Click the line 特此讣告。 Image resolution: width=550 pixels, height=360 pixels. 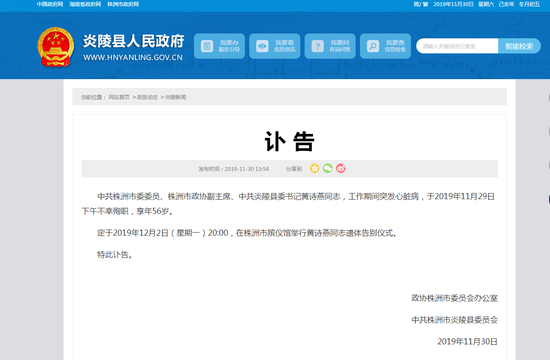pyautogui.click(x=115, y=255)
